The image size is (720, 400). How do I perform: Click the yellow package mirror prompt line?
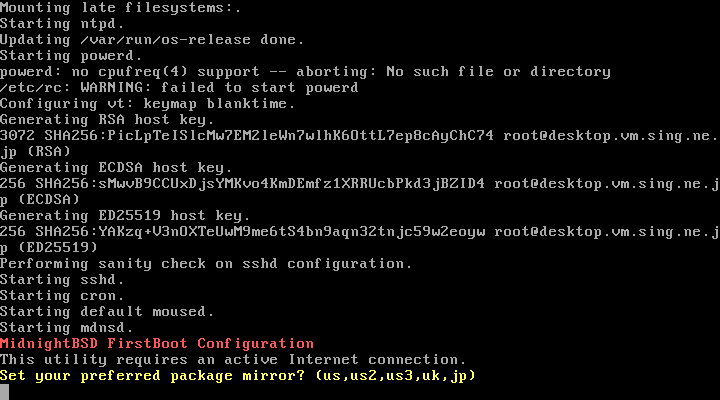click(x=237, y=375)
